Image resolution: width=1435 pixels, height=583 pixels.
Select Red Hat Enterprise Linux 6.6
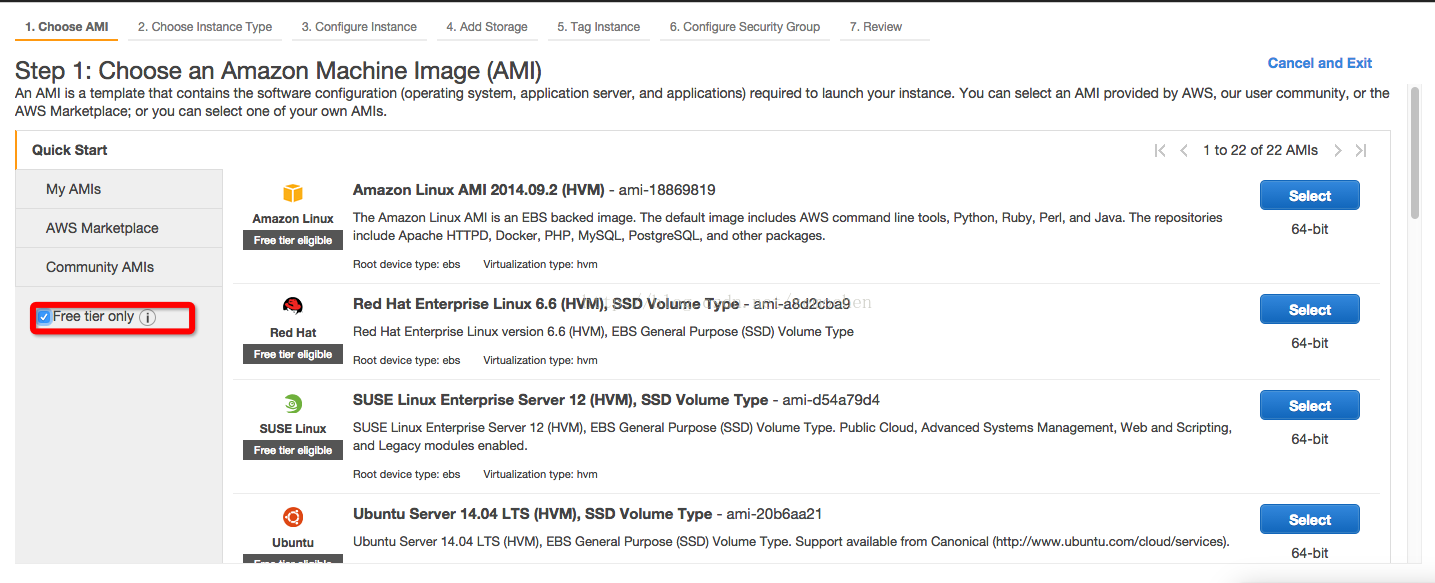(x=1310, y=310)
